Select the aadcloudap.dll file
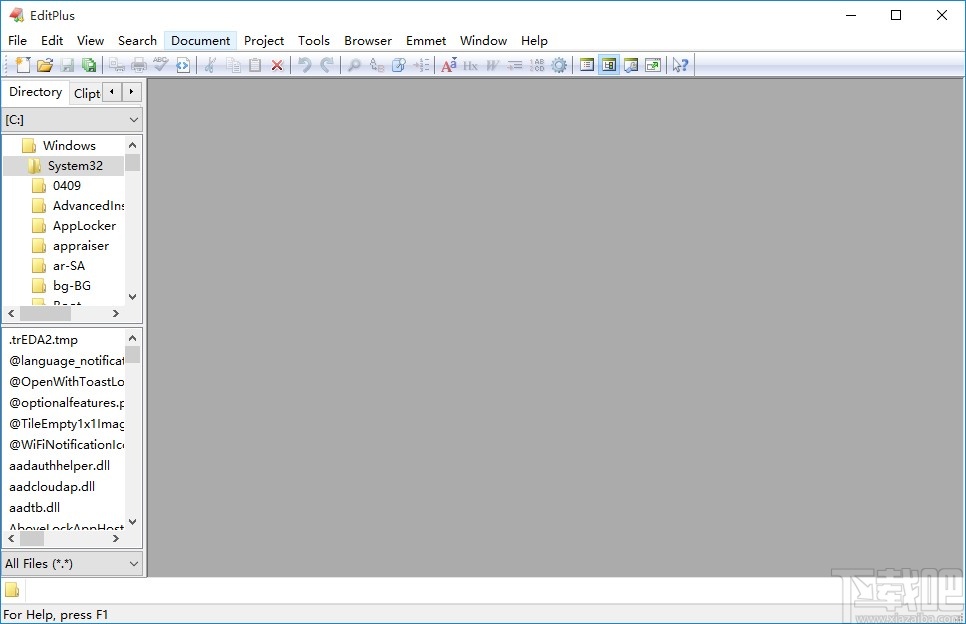Viewport: 966px width, 624px height. (52, 487)
